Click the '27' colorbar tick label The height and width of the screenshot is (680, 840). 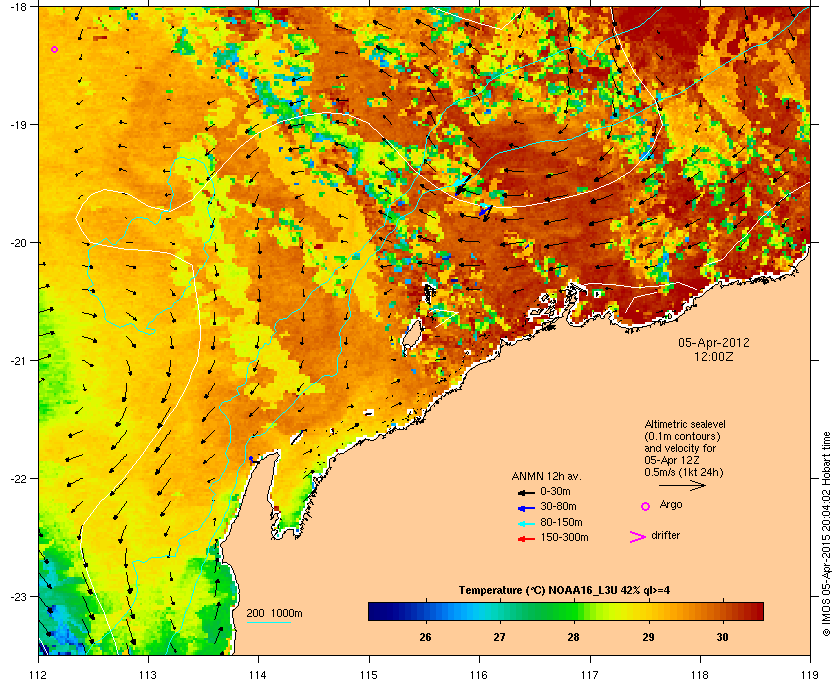(x=499, y=637)
